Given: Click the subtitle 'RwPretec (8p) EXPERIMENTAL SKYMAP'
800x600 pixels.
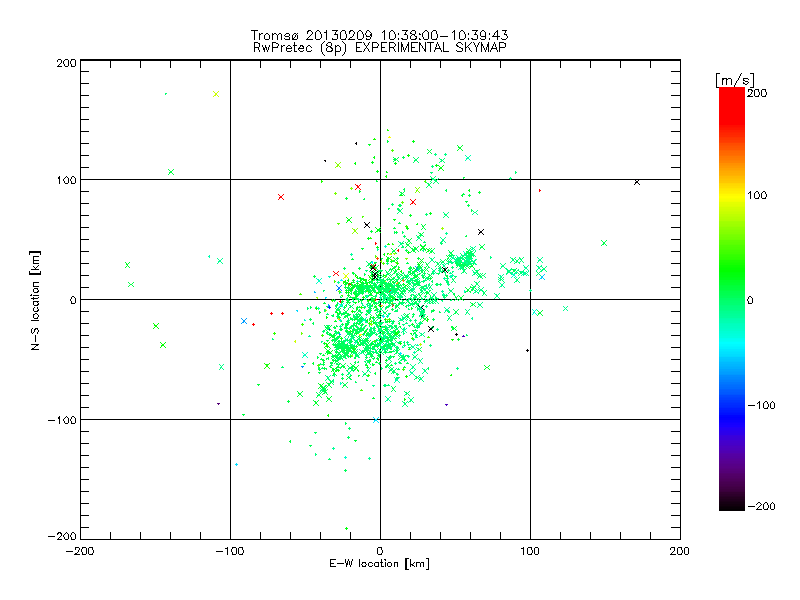Looking at the screenshot, I should click(379, 48).
